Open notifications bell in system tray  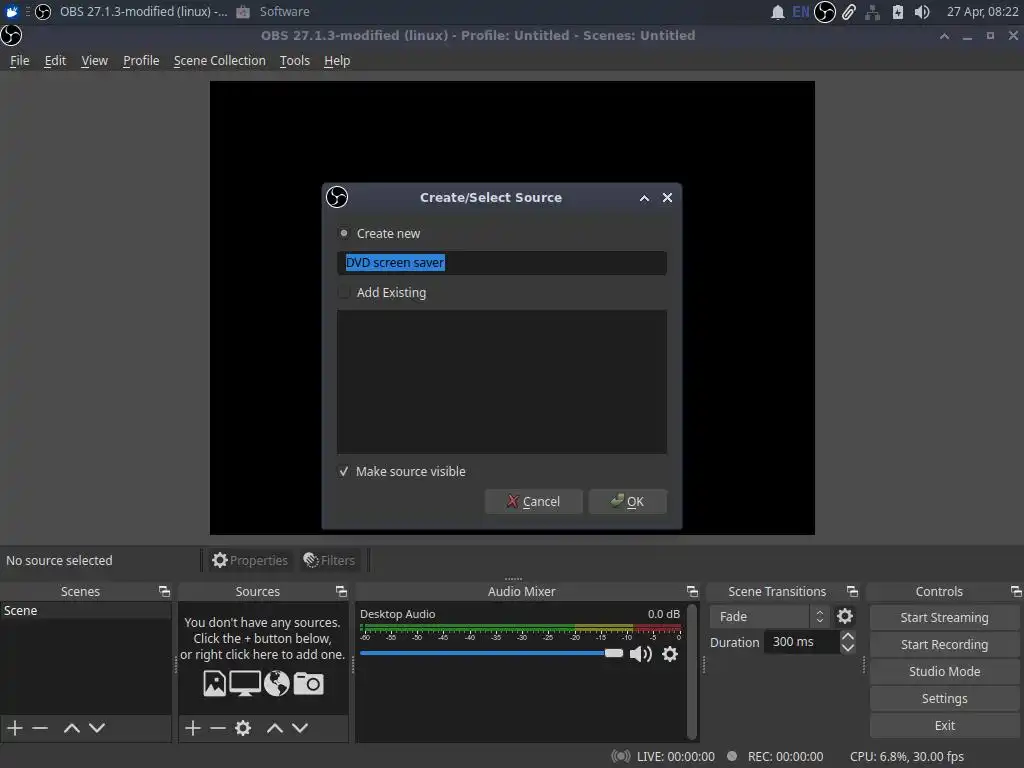pos(777,12)
